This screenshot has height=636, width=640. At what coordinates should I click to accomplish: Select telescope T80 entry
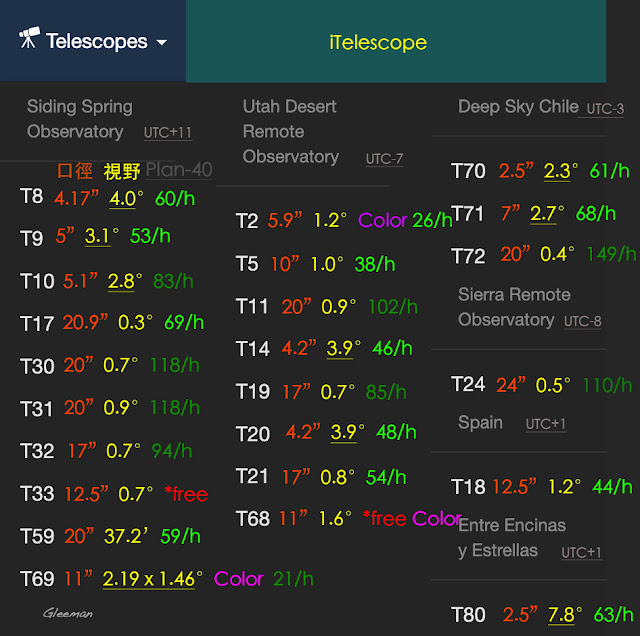468,615
